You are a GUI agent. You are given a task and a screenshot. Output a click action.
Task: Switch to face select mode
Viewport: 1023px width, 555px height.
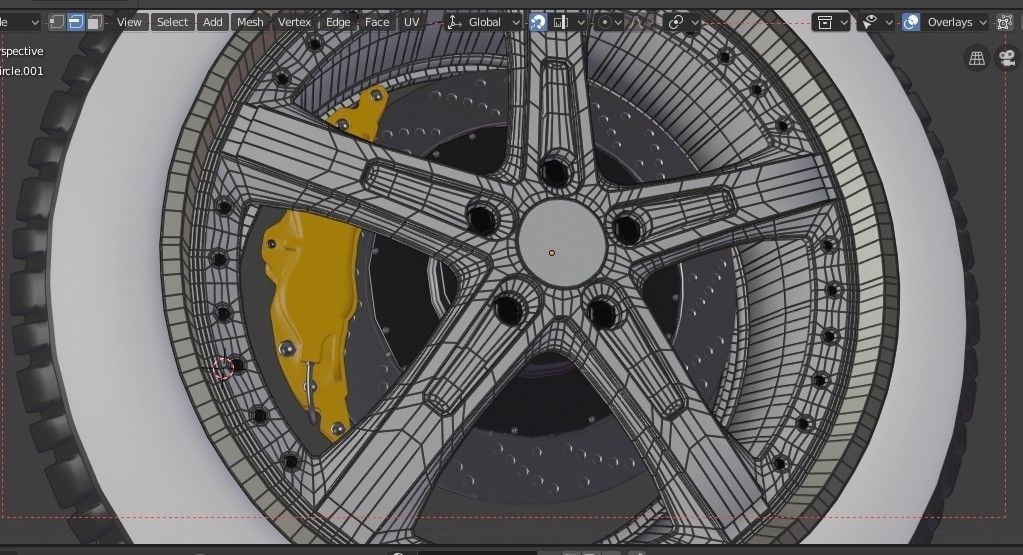94,22
